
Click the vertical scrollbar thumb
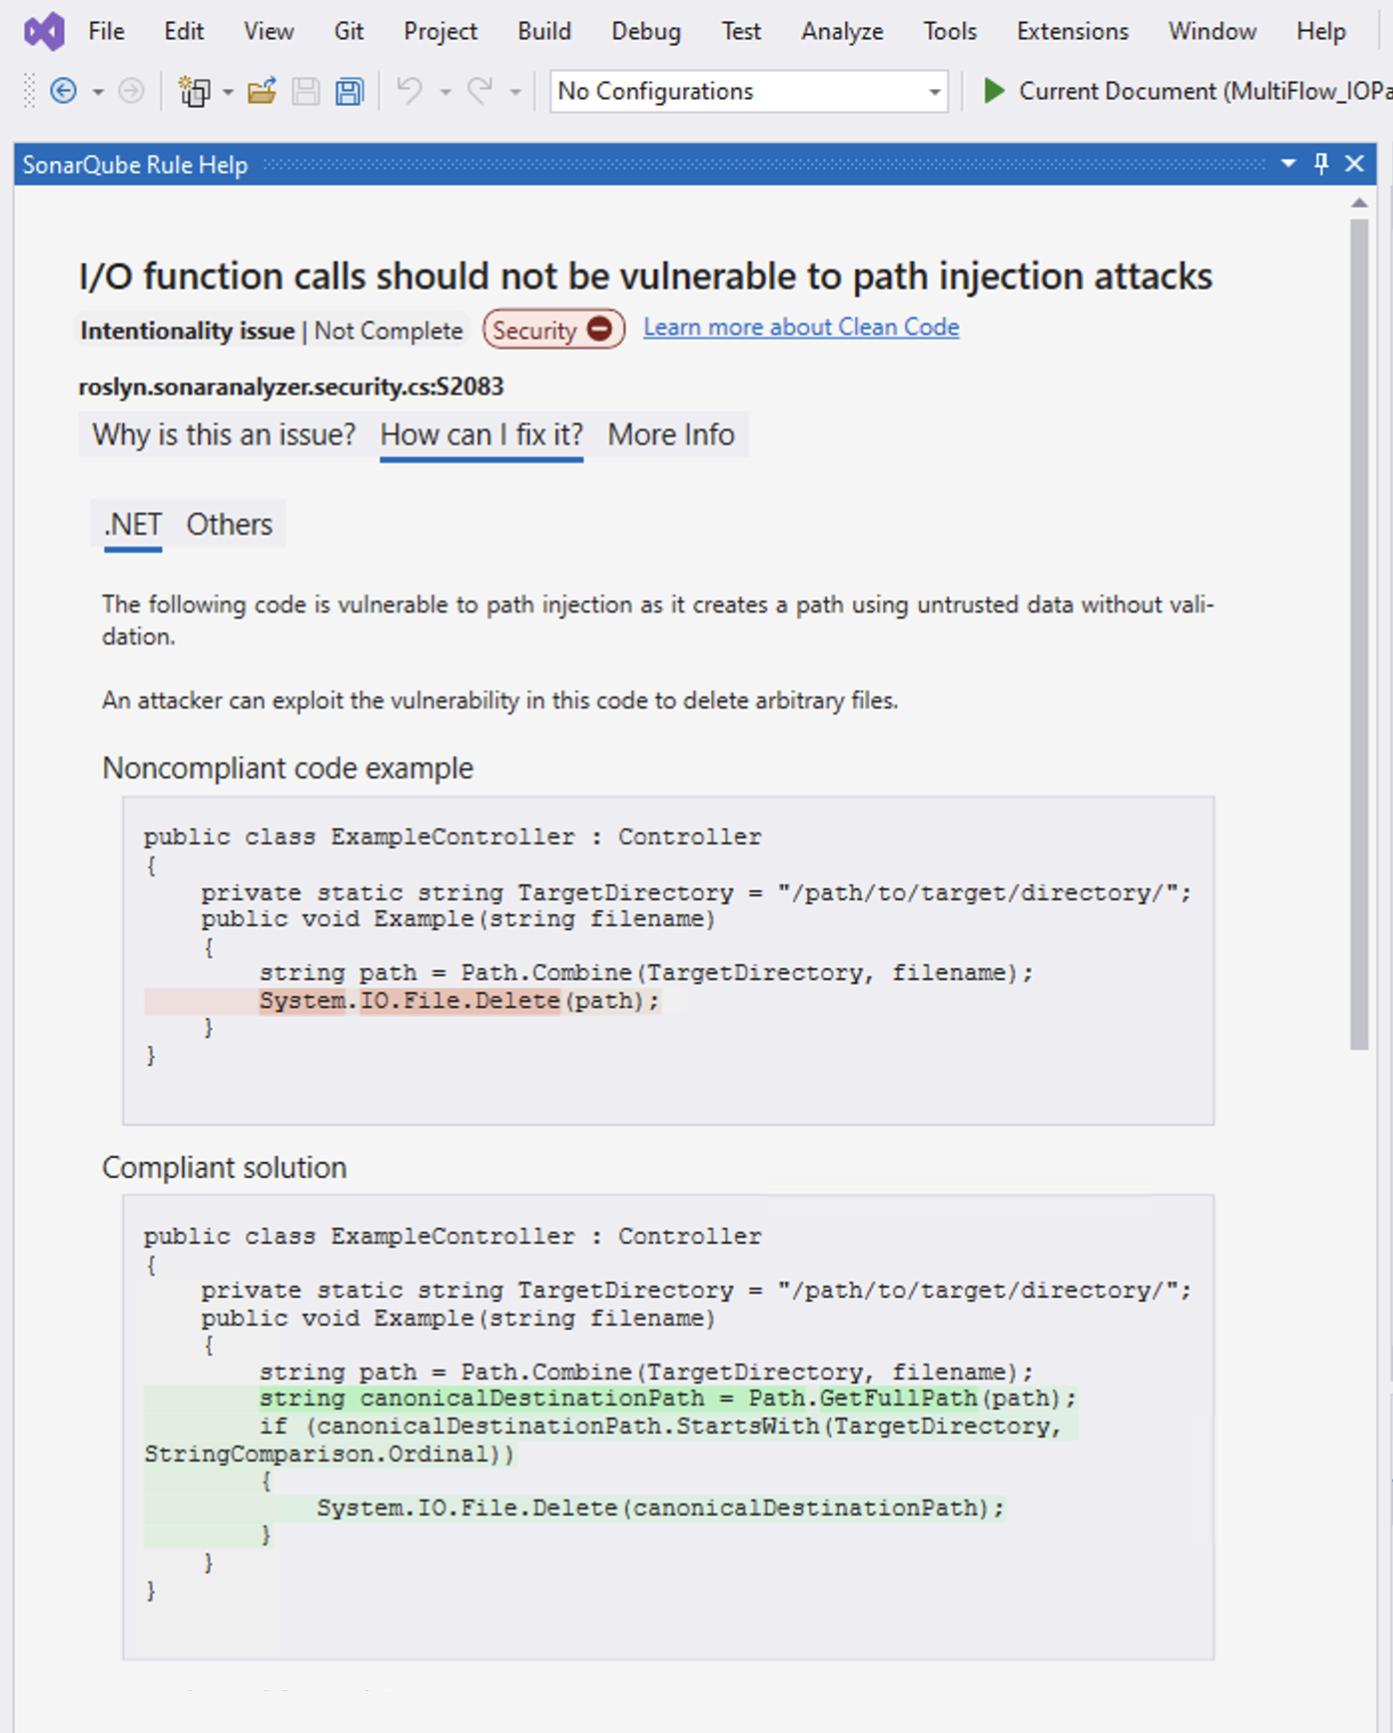[1359, 634]
